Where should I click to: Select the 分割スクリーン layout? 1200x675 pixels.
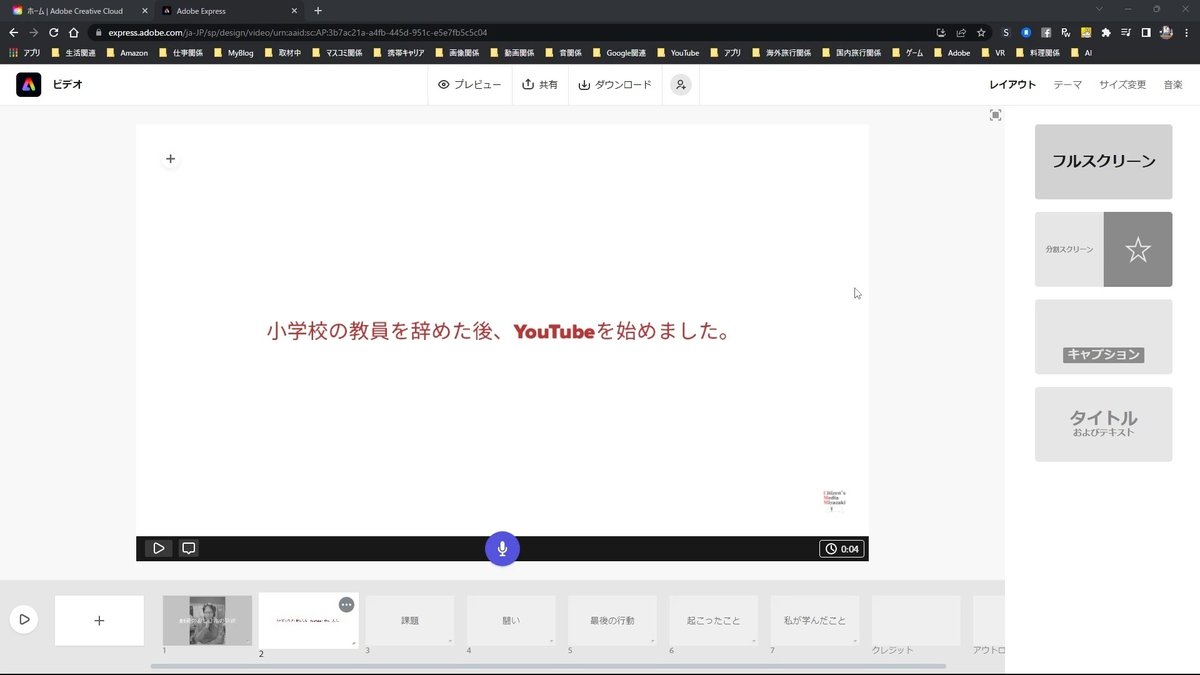[x=1103, y=249]
